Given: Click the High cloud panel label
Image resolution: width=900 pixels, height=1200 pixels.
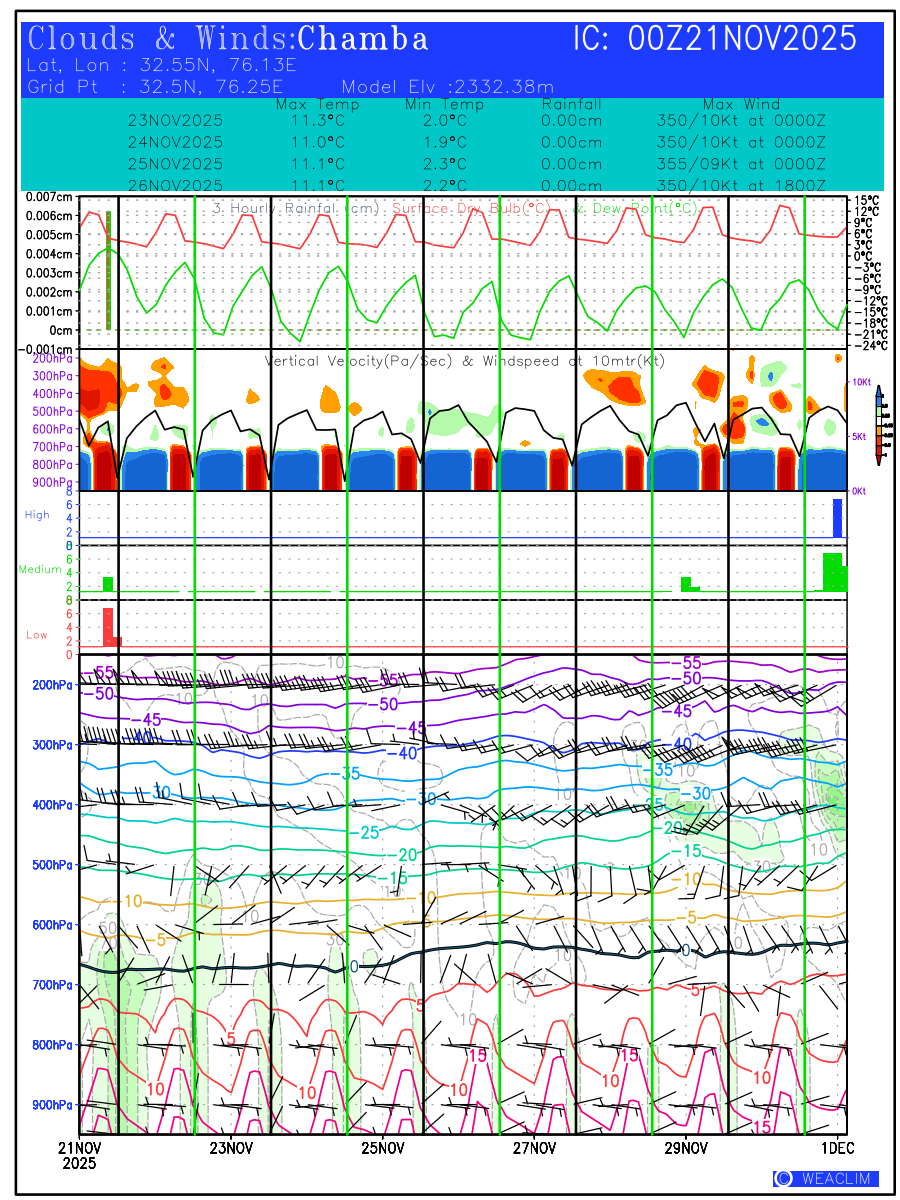Looking at the screenshot, I should (37, 515).
